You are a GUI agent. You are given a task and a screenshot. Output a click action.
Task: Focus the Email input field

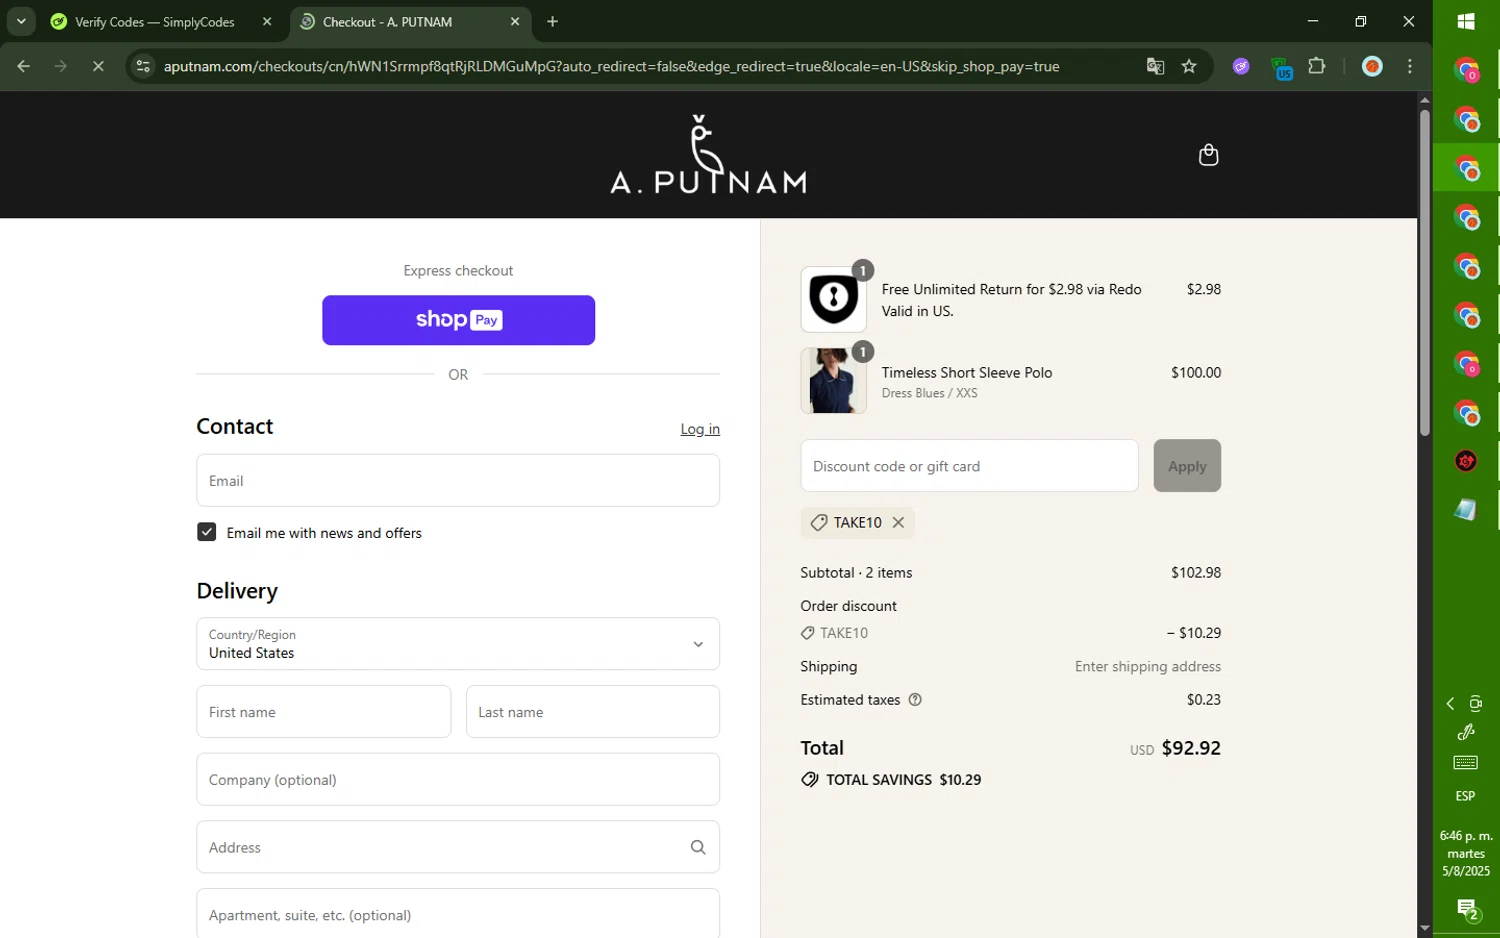click(x=458, y=481)
